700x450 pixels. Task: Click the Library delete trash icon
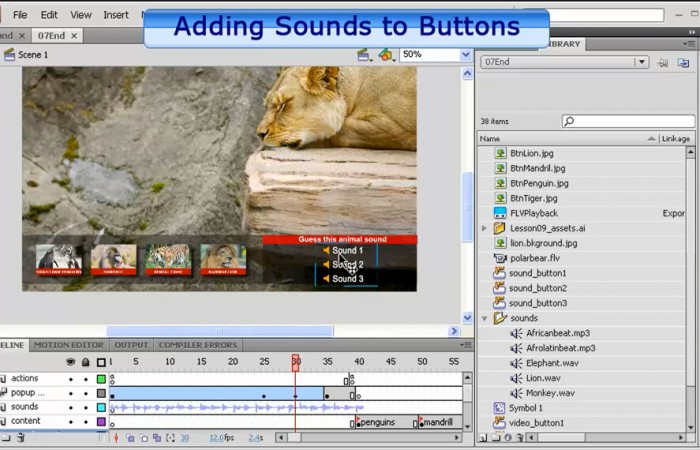(519, 438)
